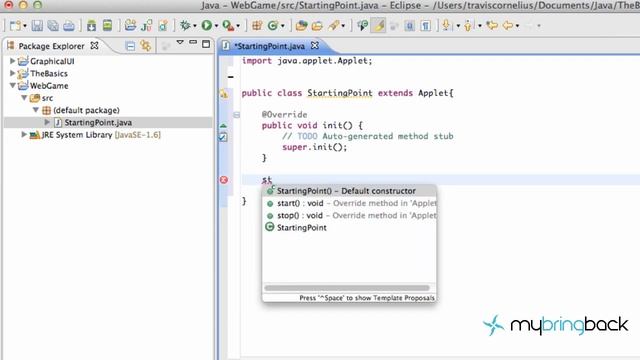640x360 pixels.
Task: Click the New Java Project toolbar icon
Action: pyautogui.click(x=130, y=25)
